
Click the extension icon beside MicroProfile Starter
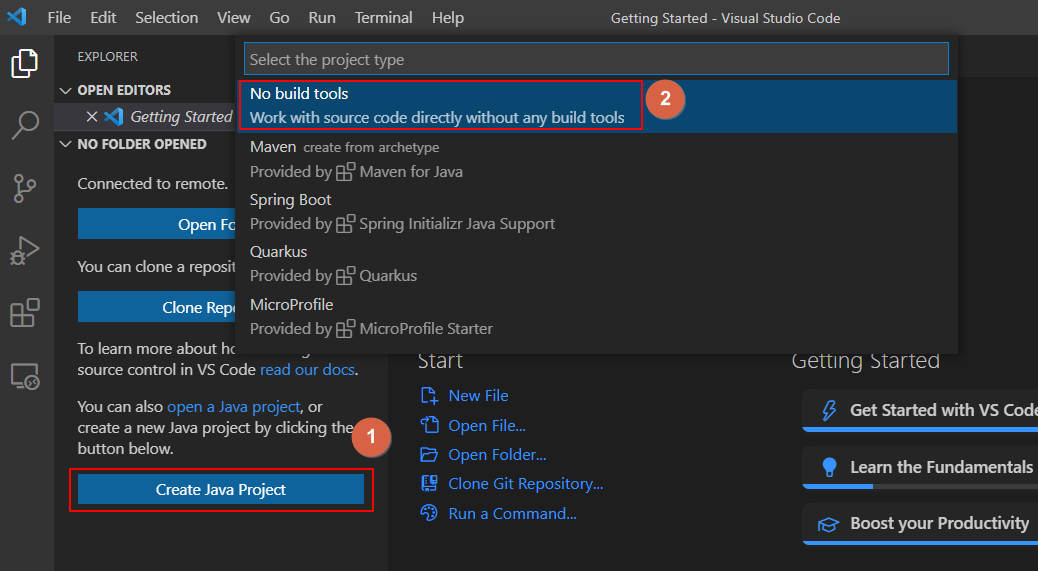coord(345,329)
